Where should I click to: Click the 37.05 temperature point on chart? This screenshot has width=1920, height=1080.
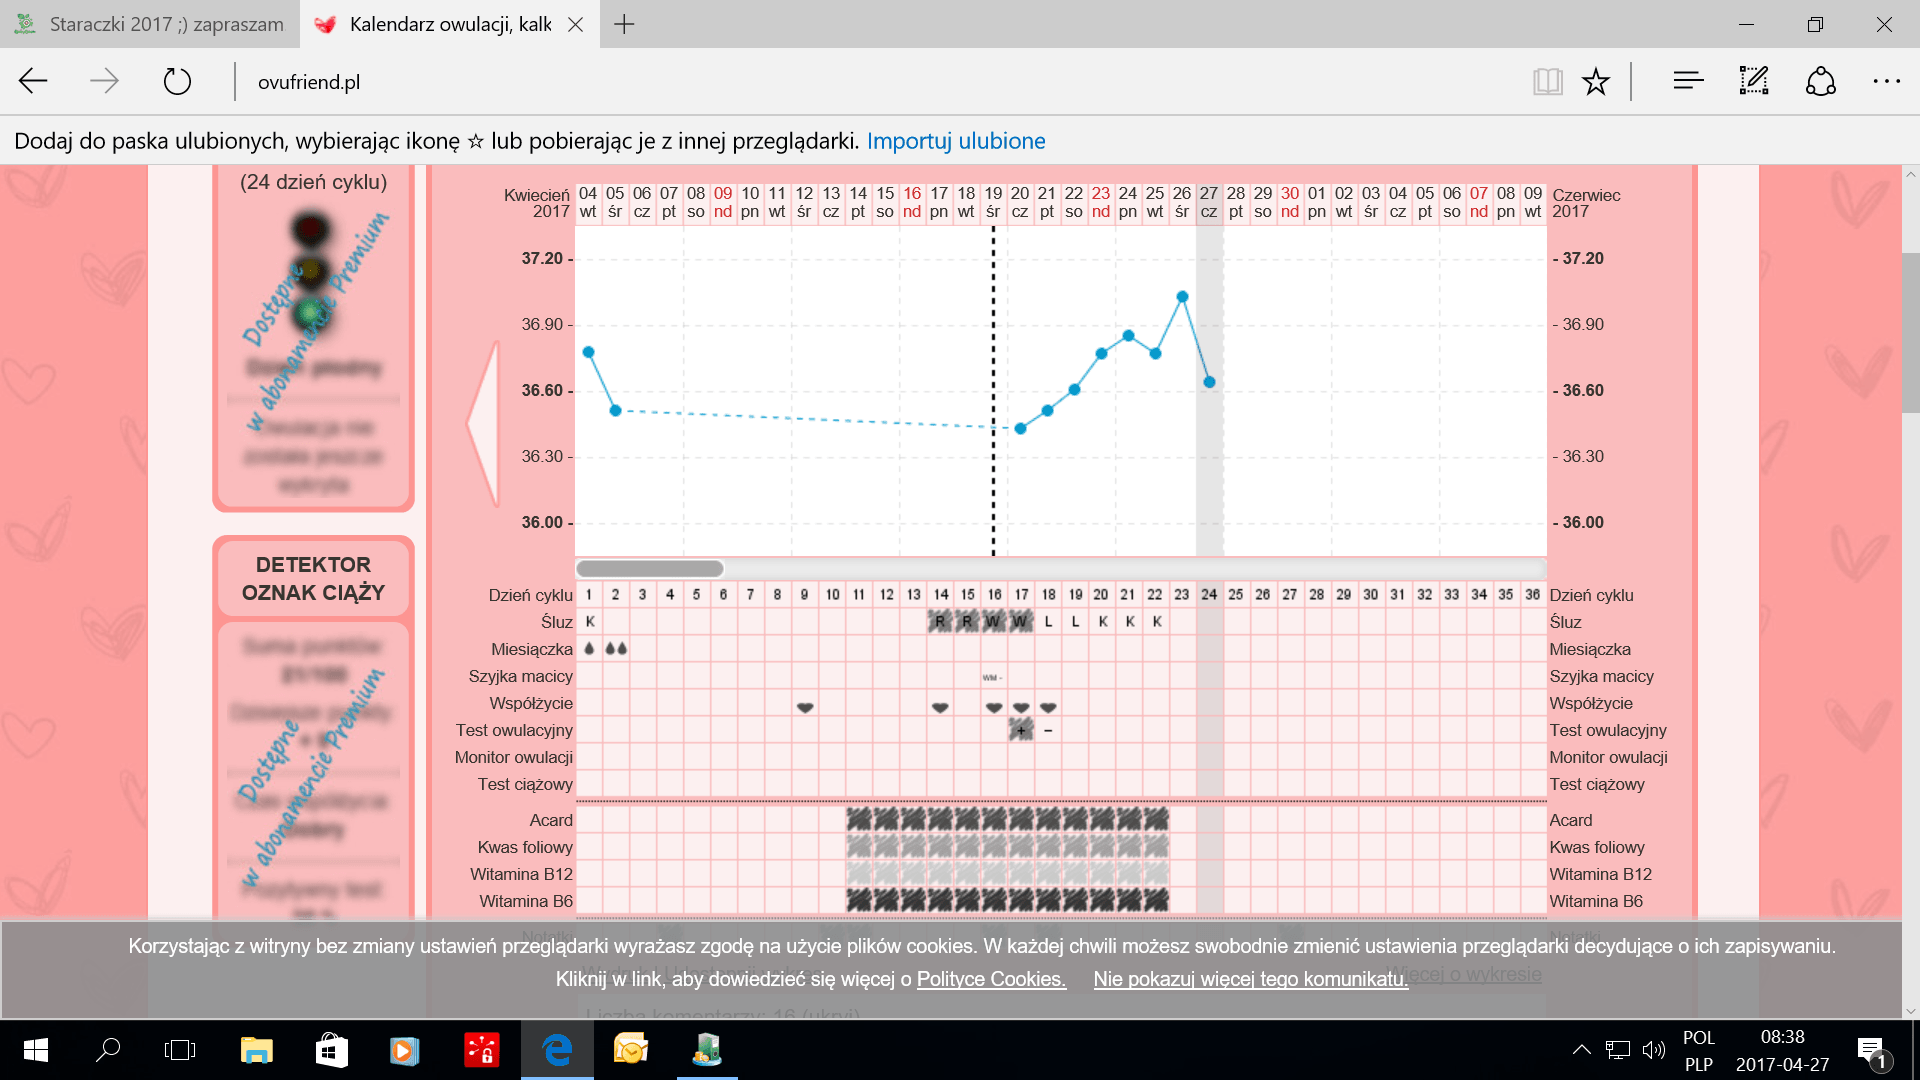click(x=1182, y=297)
